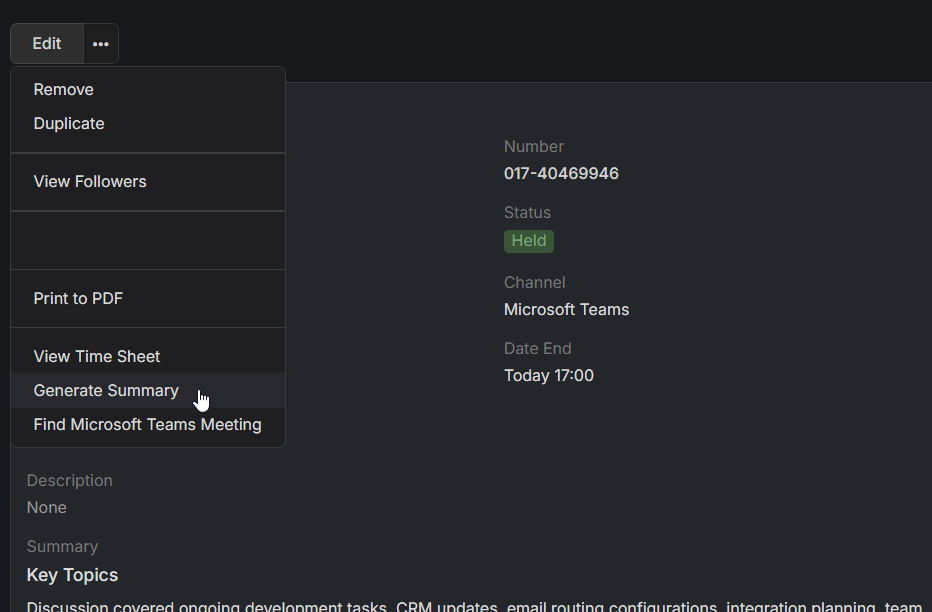Click the Status field label
The image size is (932, 612).
click(527, 213)
